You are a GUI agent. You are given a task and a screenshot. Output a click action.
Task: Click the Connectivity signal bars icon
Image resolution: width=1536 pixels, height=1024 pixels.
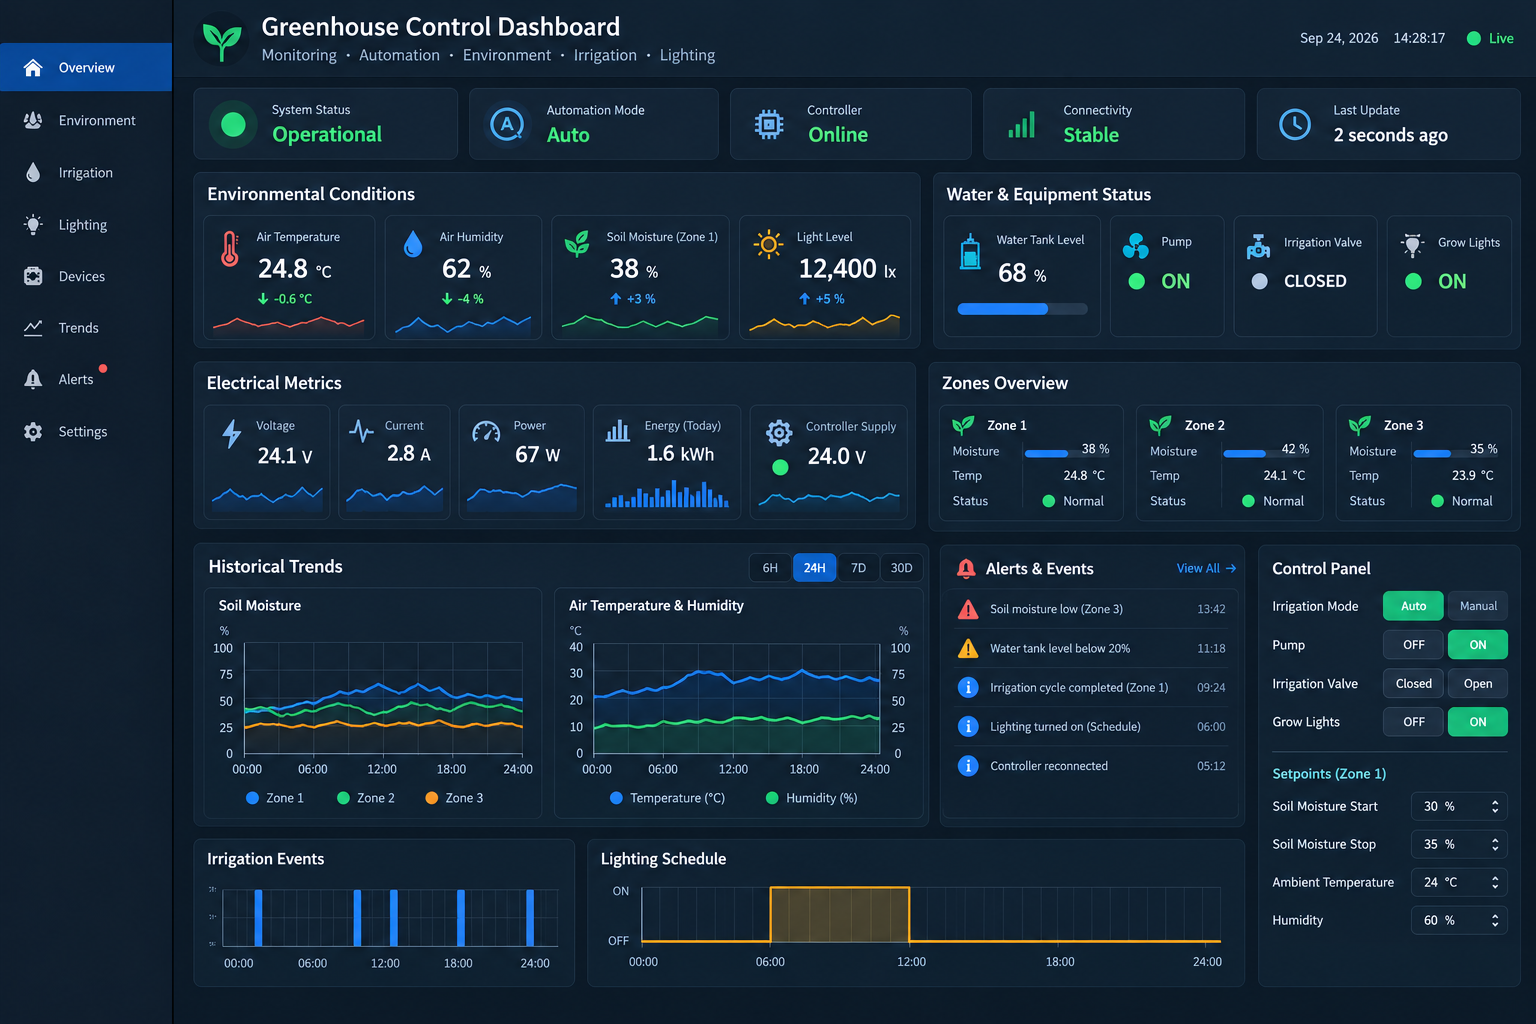click(1022, 124)
